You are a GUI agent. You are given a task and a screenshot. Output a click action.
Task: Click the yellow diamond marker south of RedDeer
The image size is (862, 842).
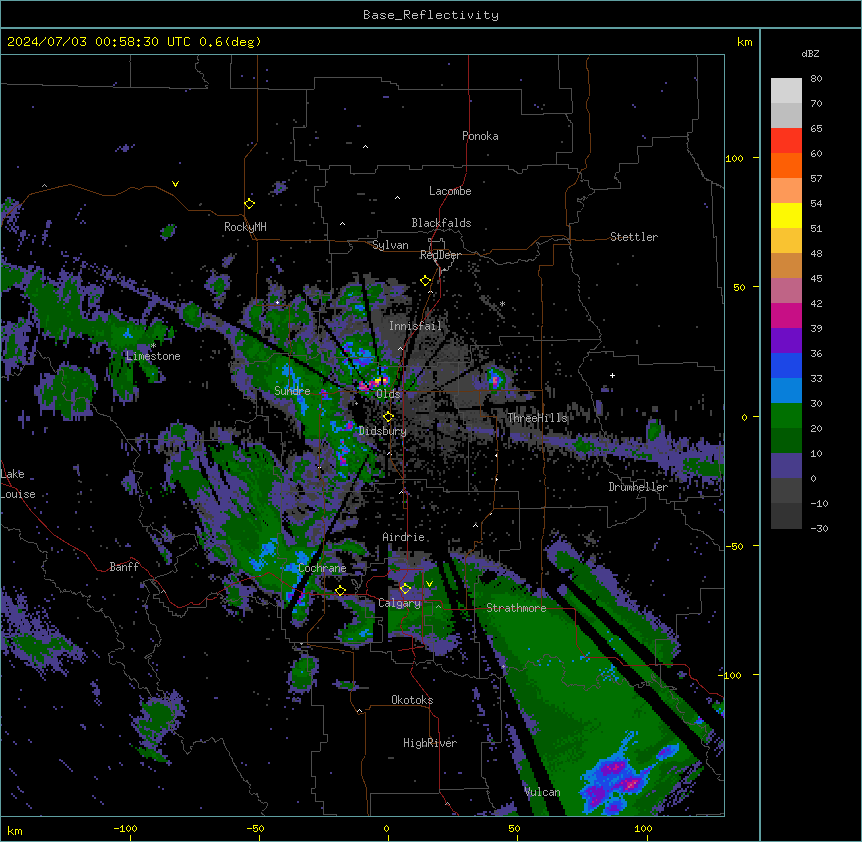click(x=425, y=280)
